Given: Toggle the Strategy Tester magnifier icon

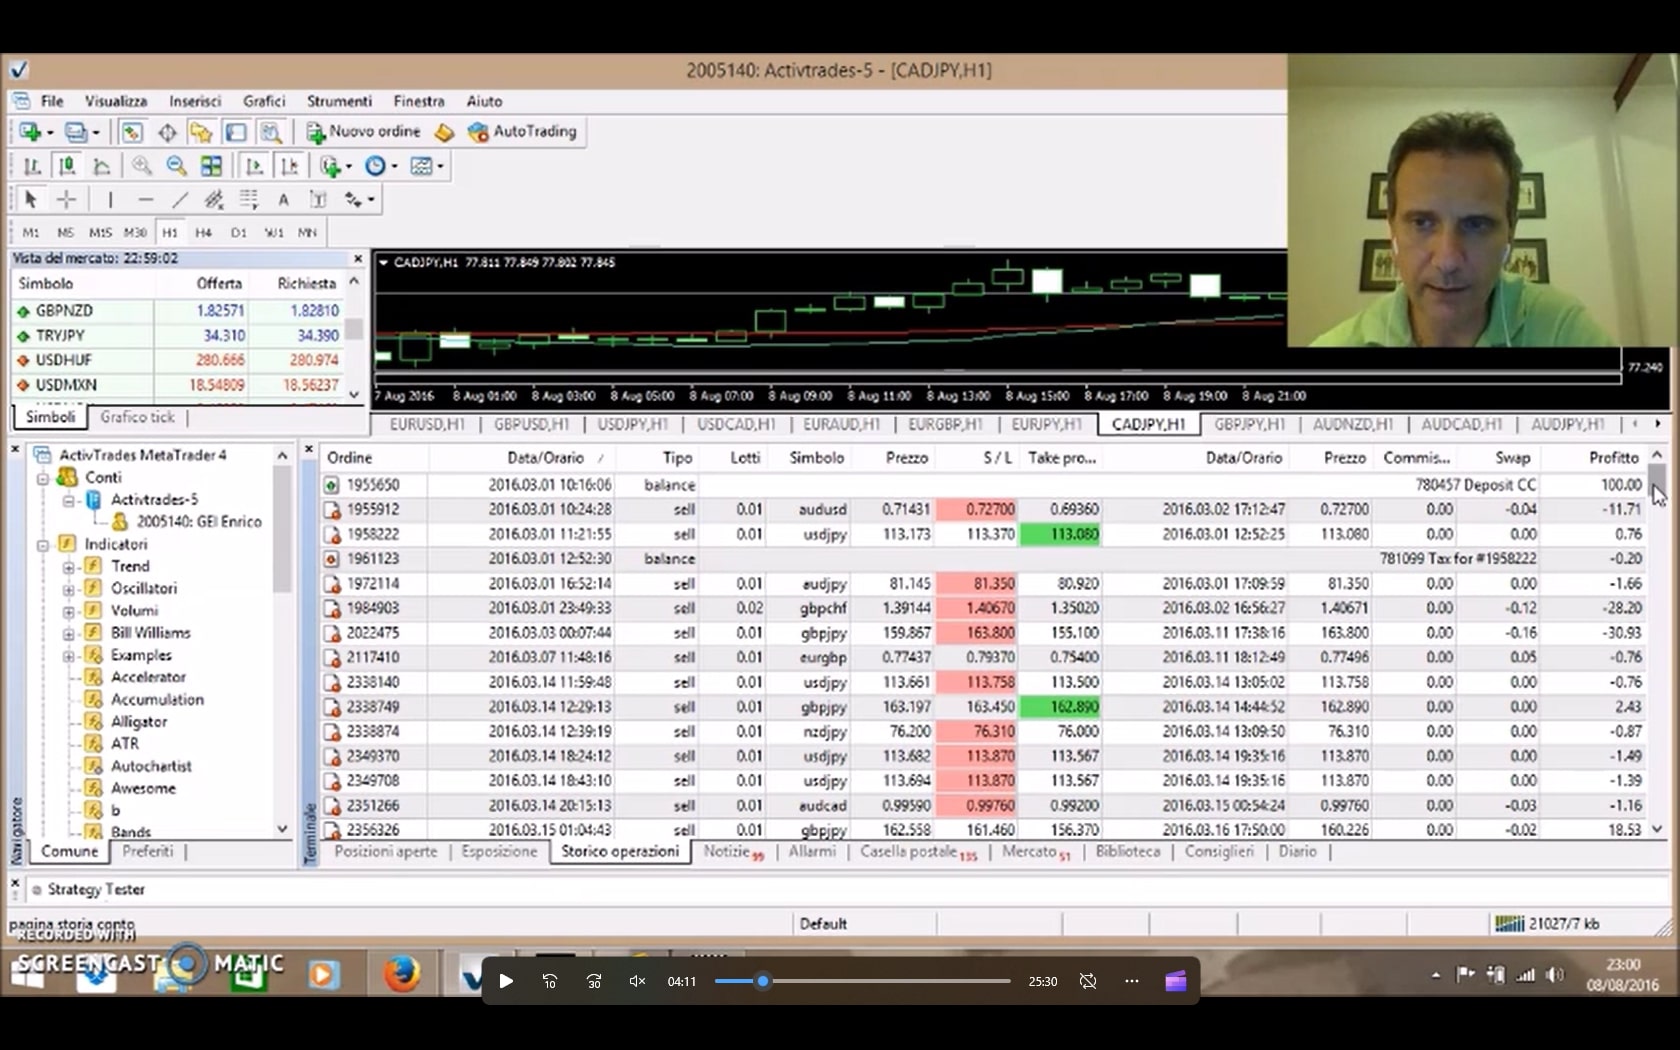Looking at the screenshot, I should 270,132.
